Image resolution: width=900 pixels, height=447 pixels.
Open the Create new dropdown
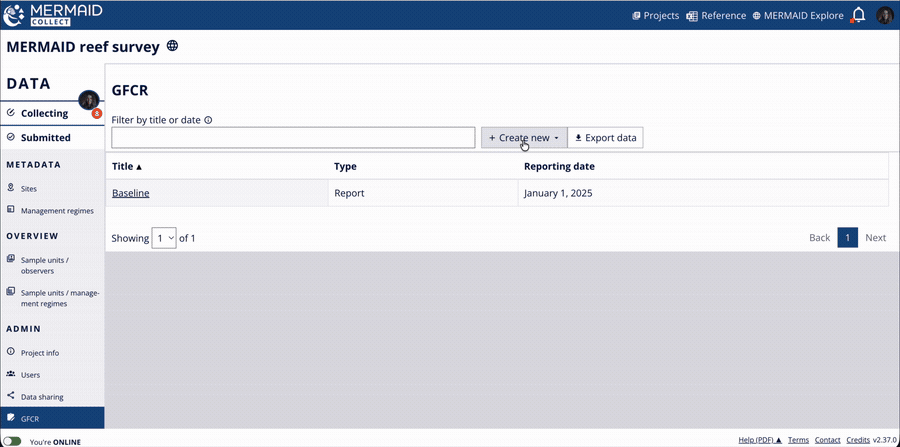pyautogui.click(x=524, y=138)
